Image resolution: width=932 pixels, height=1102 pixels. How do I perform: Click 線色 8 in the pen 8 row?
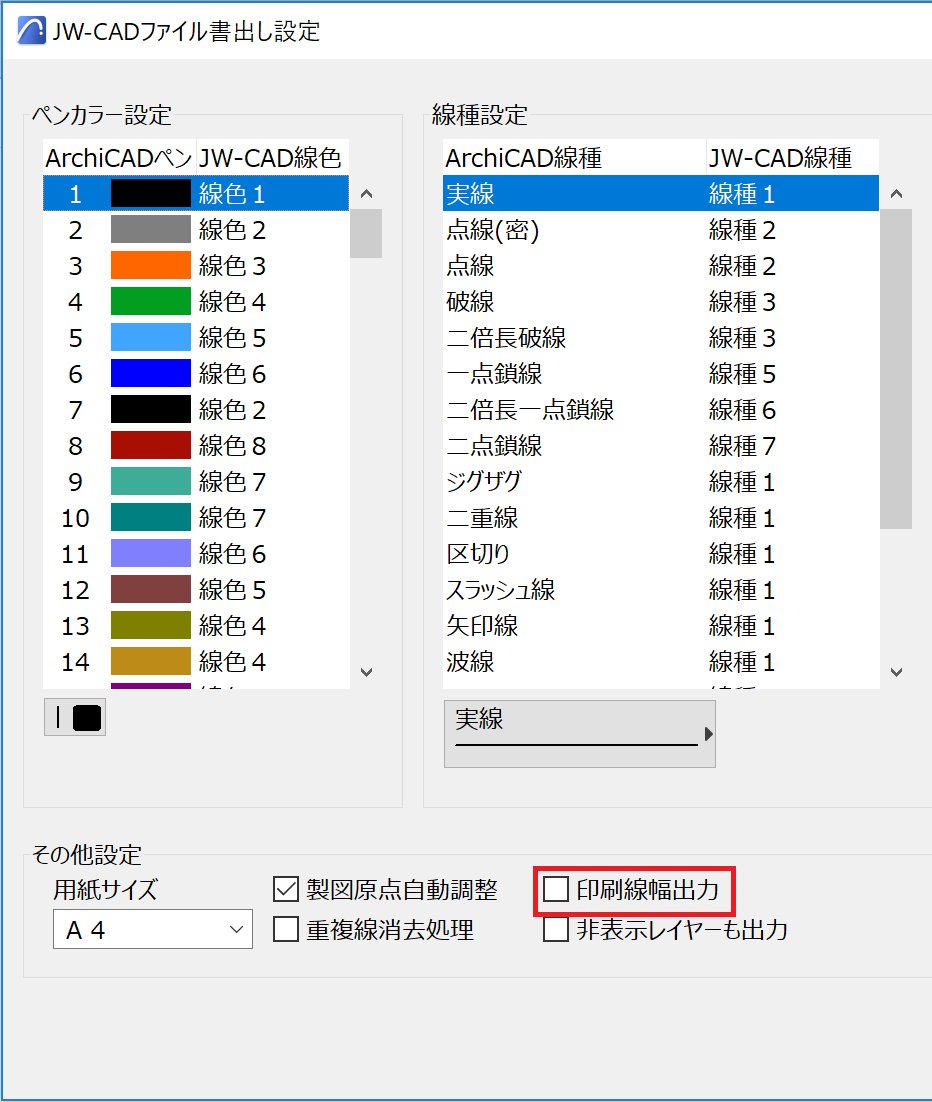[232, 446]
